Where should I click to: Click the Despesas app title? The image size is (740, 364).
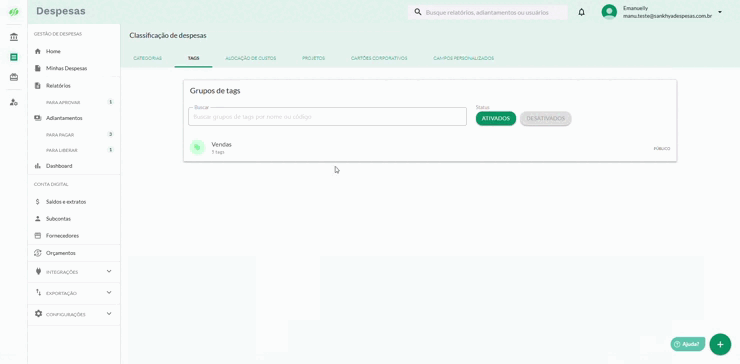tap(61, 11)
